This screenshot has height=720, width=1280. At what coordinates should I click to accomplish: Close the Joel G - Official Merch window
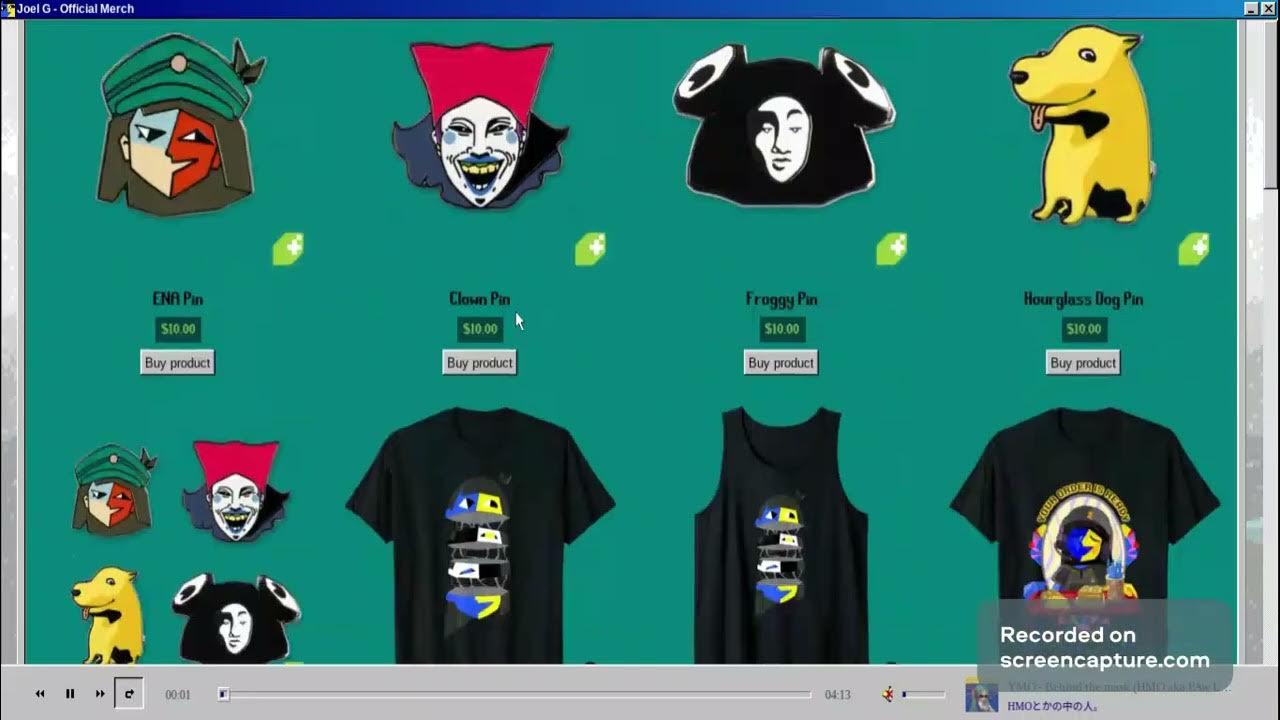(1269, 9)
